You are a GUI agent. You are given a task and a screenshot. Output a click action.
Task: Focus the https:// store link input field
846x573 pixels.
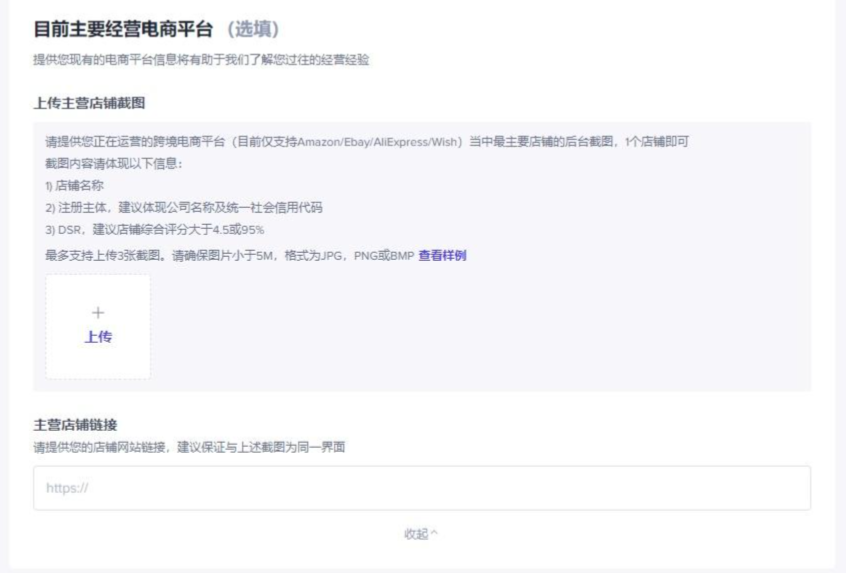(x=421, y=488)
